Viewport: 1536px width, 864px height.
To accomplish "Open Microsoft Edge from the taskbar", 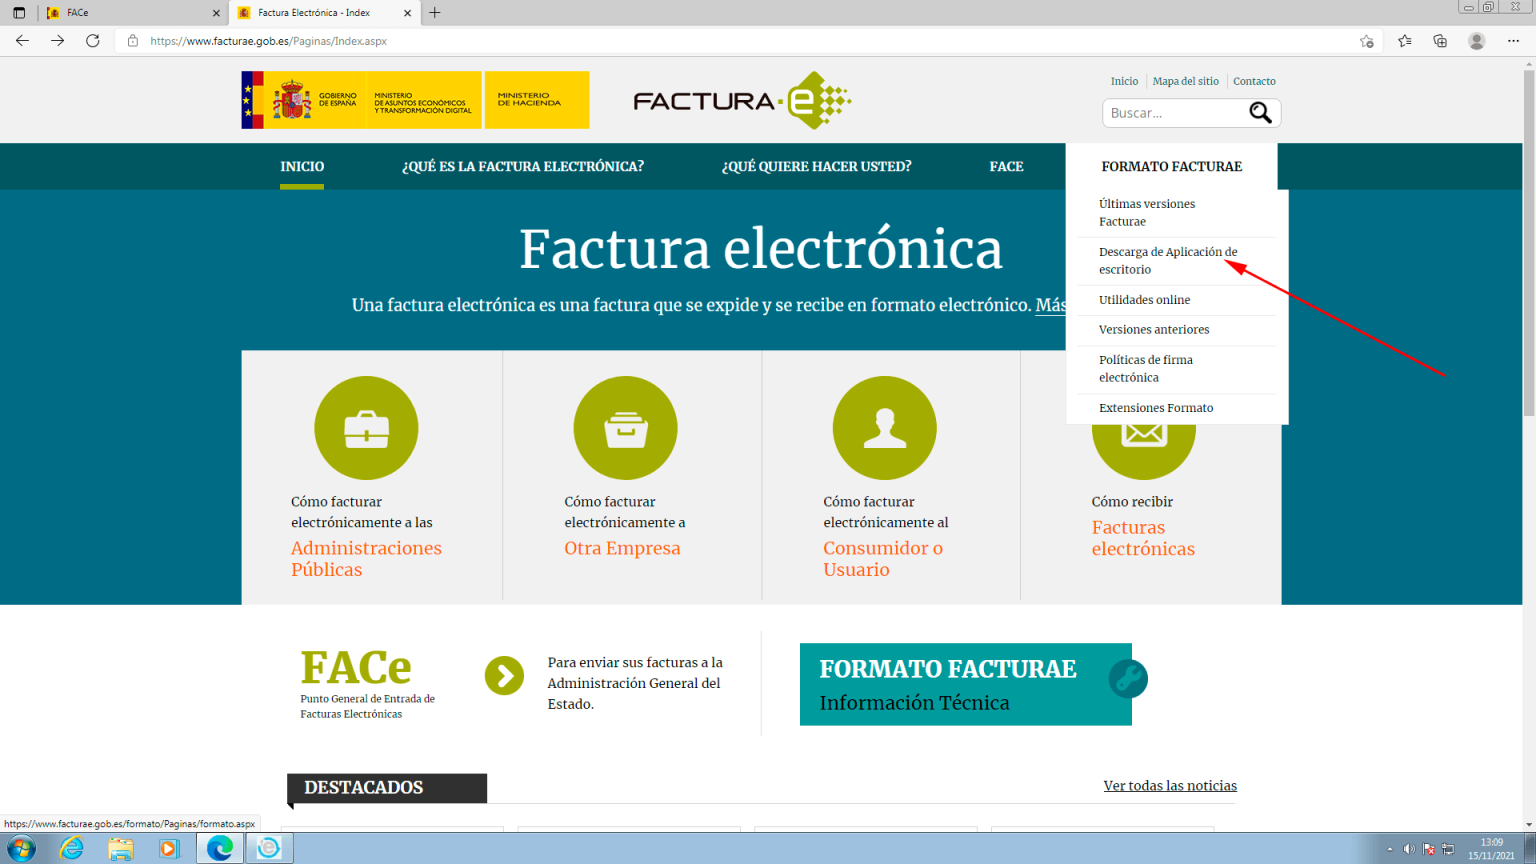I will coord(218,848).
